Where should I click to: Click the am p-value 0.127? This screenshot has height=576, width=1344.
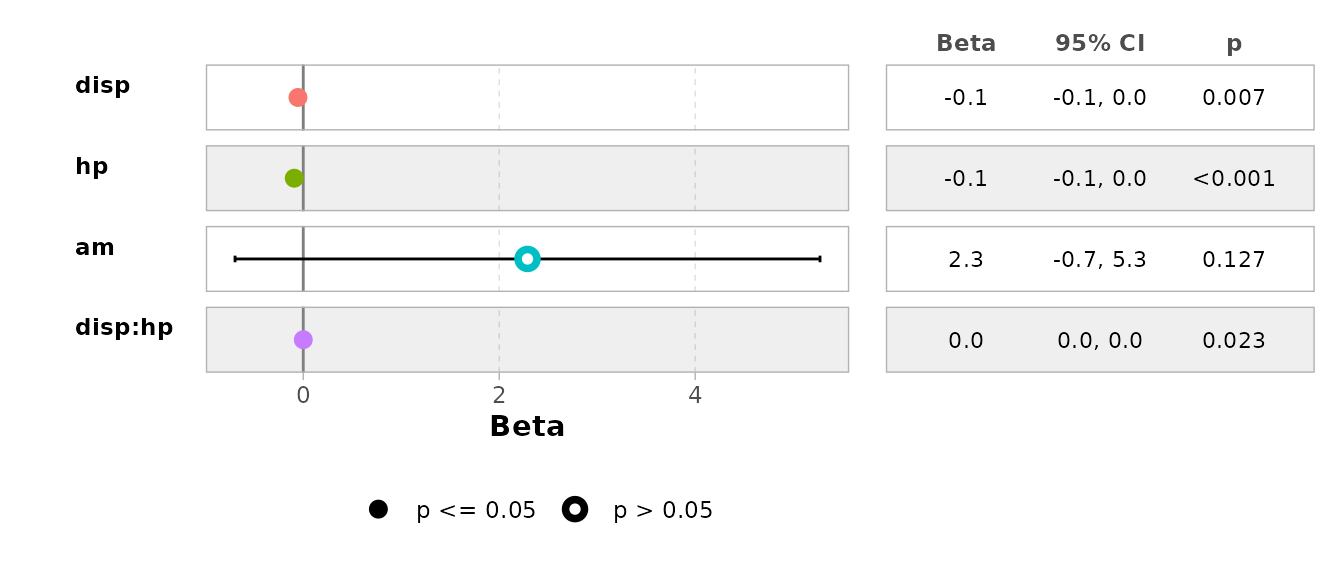[1234, 260]
